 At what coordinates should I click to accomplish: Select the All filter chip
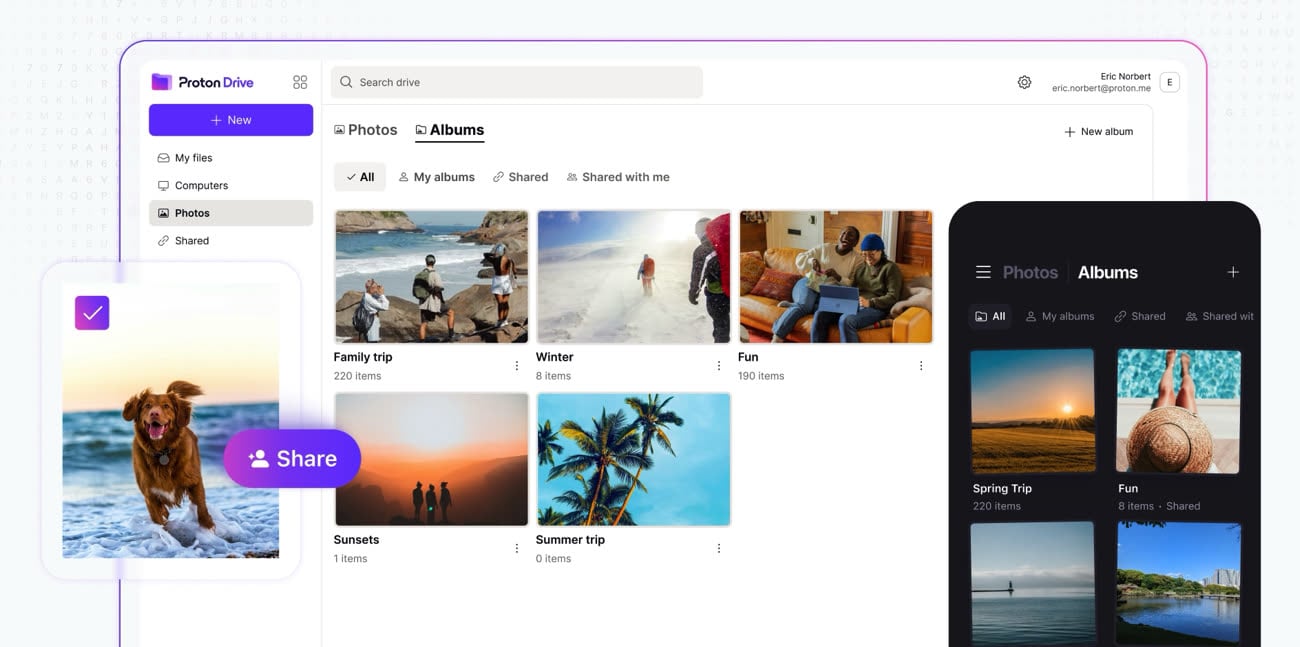click(360, 177)
